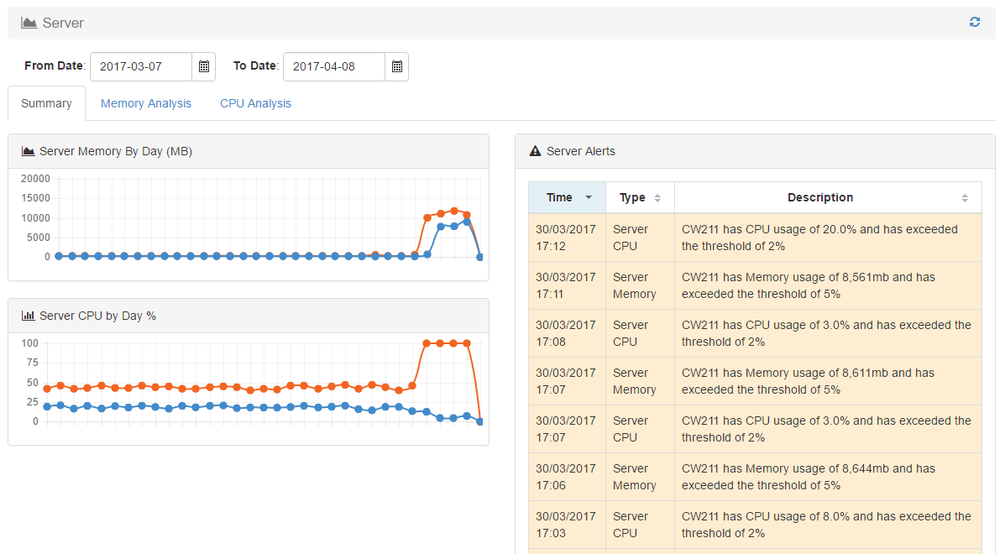Open the From Date calendar picker
This screenshot has height=554, width=1000.
tap(204, 67)
